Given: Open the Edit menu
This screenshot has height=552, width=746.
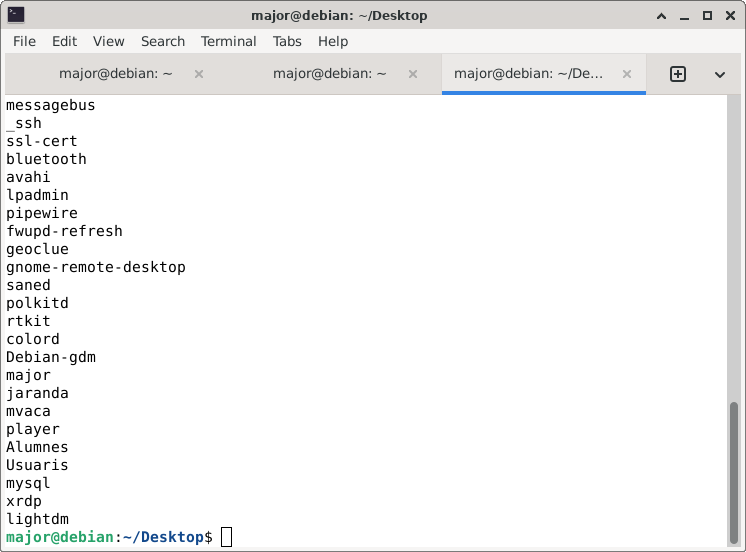Looking at the screenshot, I should (64, 41).
